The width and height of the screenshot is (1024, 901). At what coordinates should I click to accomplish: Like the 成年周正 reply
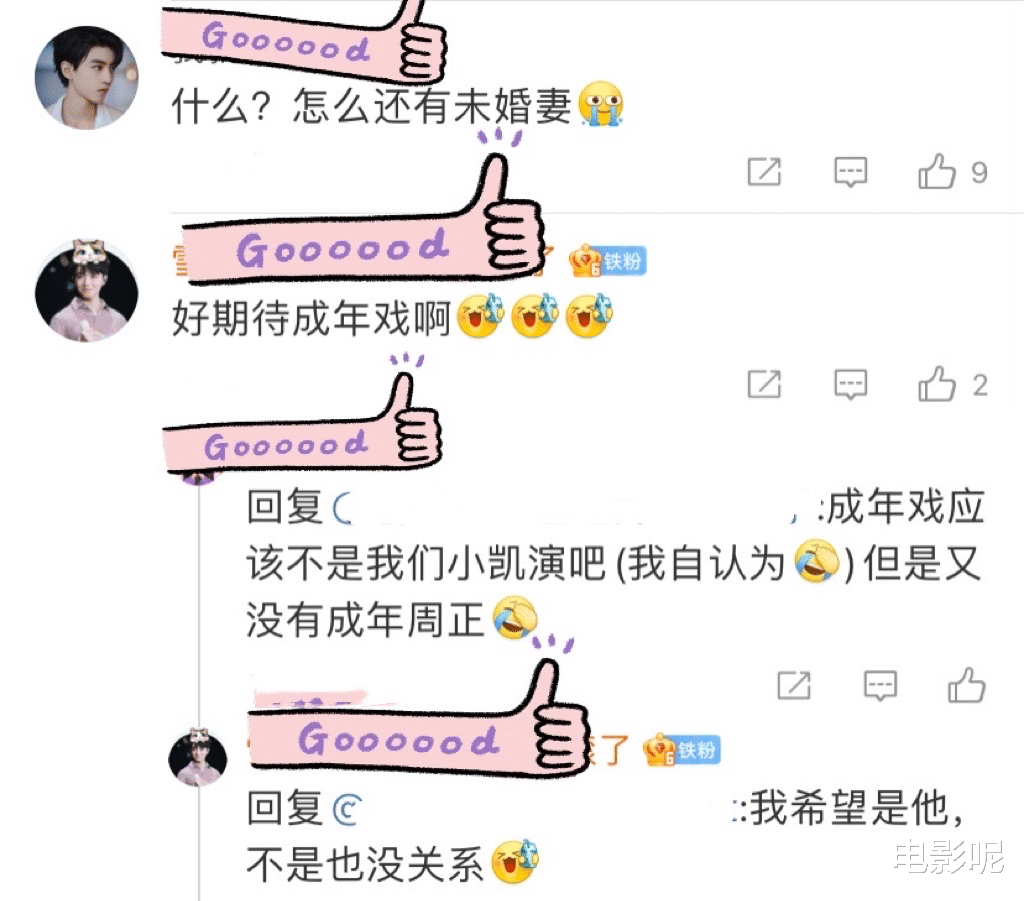[x=967, y=685]
